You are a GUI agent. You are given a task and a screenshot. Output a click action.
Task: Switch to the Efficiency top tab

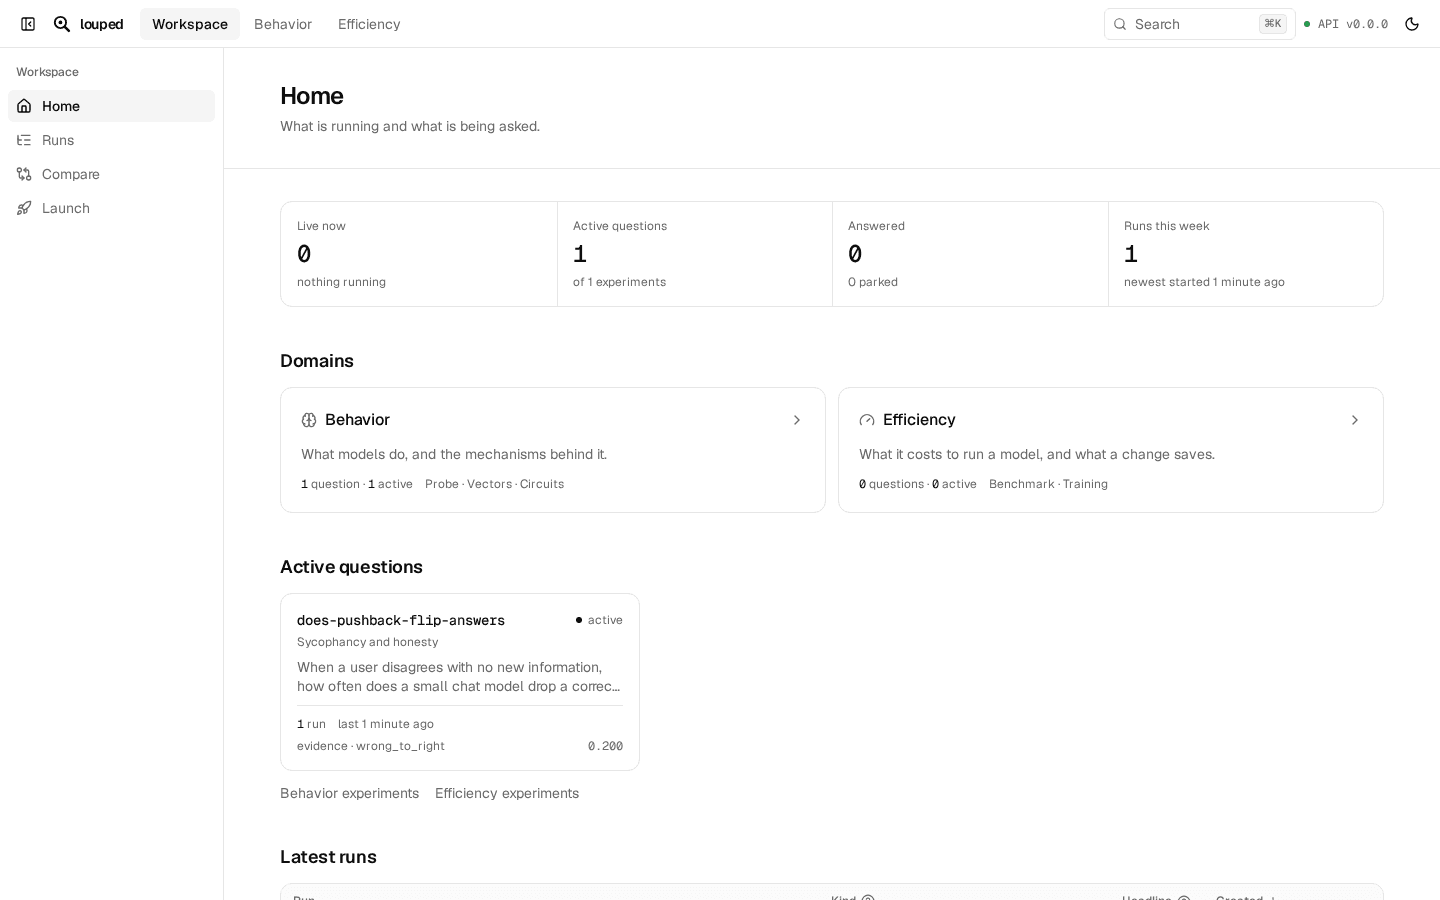369,24
